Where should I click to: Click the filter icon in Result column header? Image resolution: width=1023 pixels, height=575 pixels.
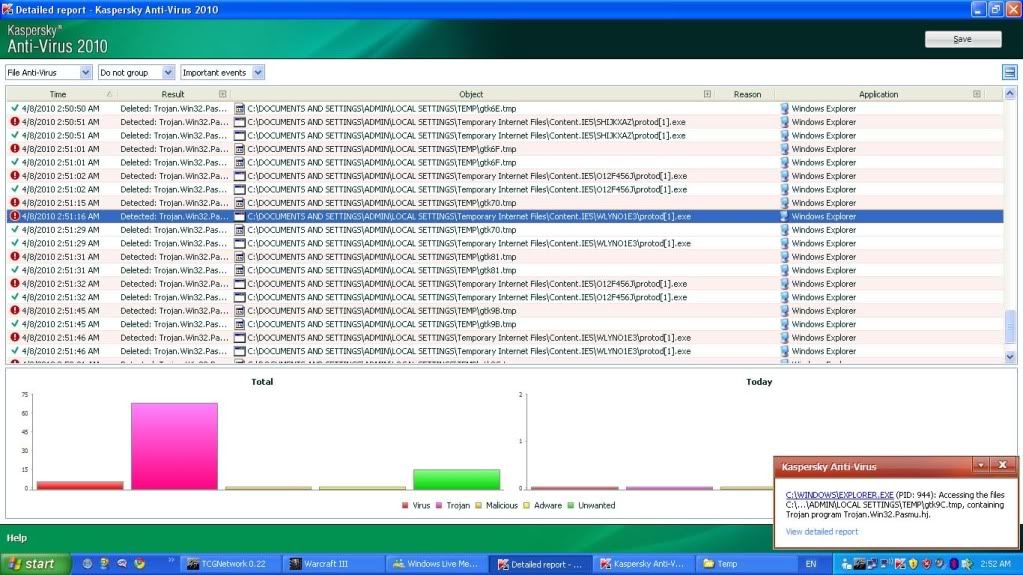coord(223,94)
